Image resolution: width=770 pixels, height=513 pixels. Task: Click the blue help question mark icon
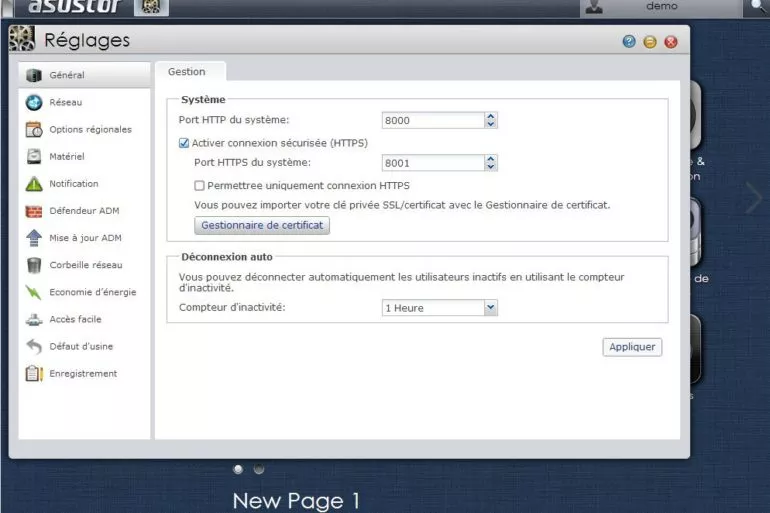[629, 42]
